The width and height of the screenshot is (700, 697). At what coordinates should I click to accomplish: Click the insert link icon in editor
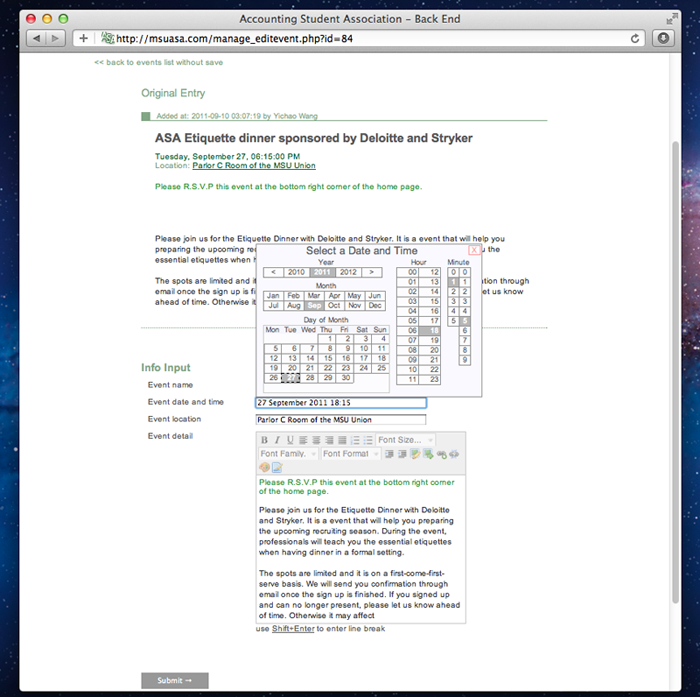coord(441,454)
